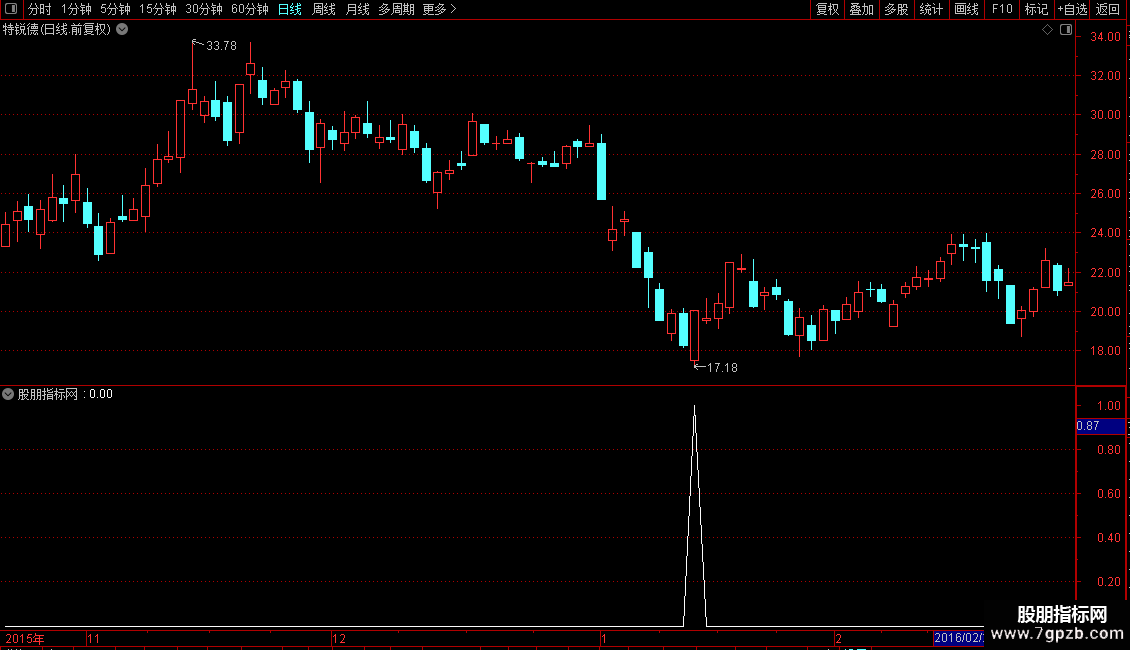
Task: Open dropdown next to 特锐德 chart title
Action: 123,29
